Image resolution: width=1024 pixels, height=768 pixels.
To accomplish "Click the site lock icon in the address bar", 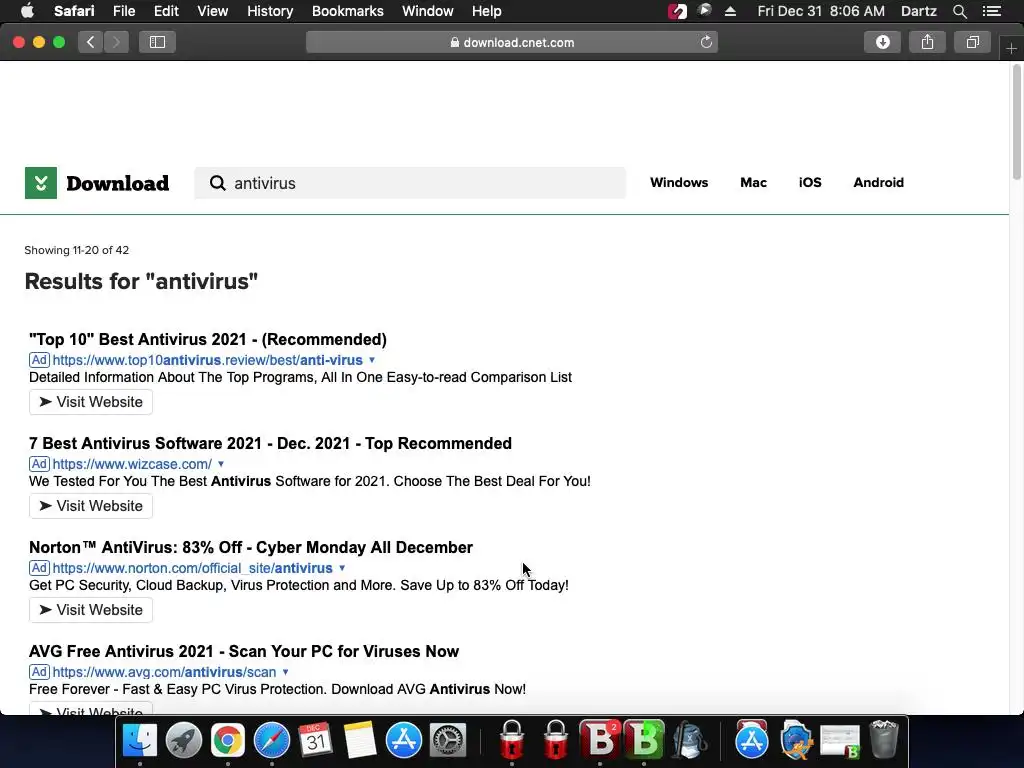I will [x=455, y=42].
